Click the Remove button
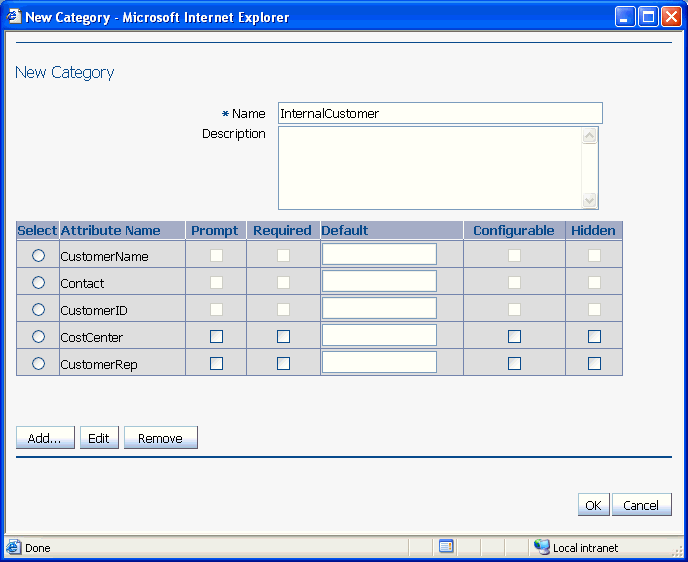 [x=161, y=438]
